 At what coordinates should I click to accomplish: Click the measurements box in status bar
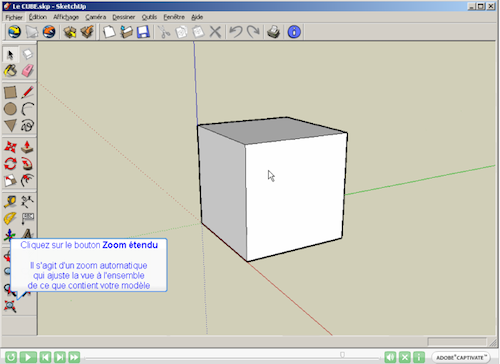(457, 342)
